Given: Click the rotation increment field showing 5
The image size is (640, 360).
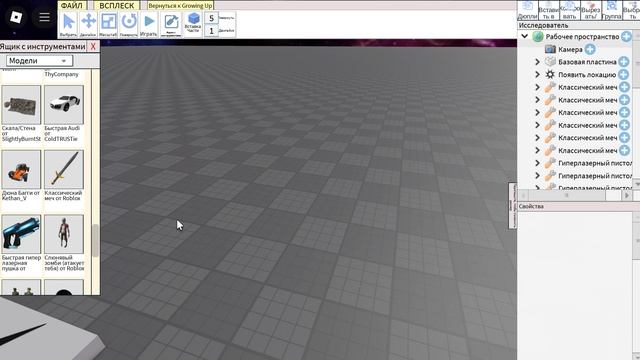Looking at the screenshot, I should click(x=211, y=18).
